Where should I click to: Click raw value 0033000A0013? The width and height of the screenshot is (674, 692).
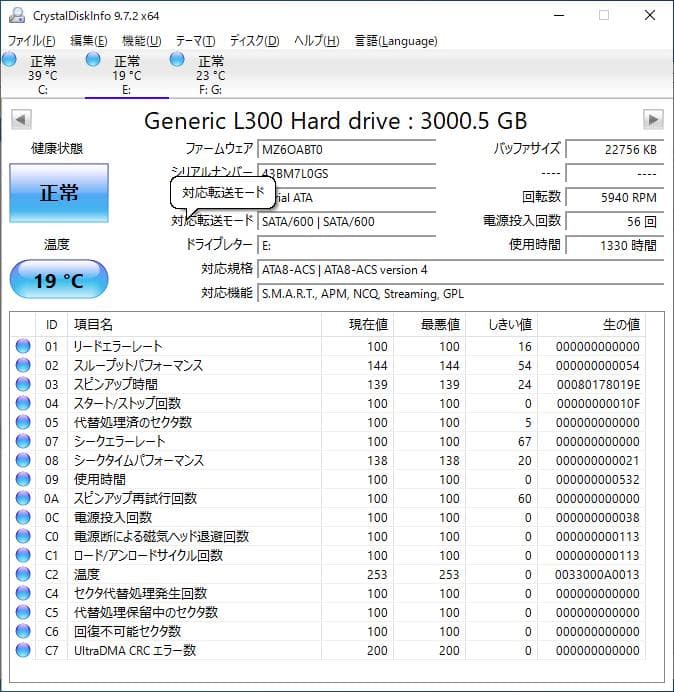tap(597, 574)
